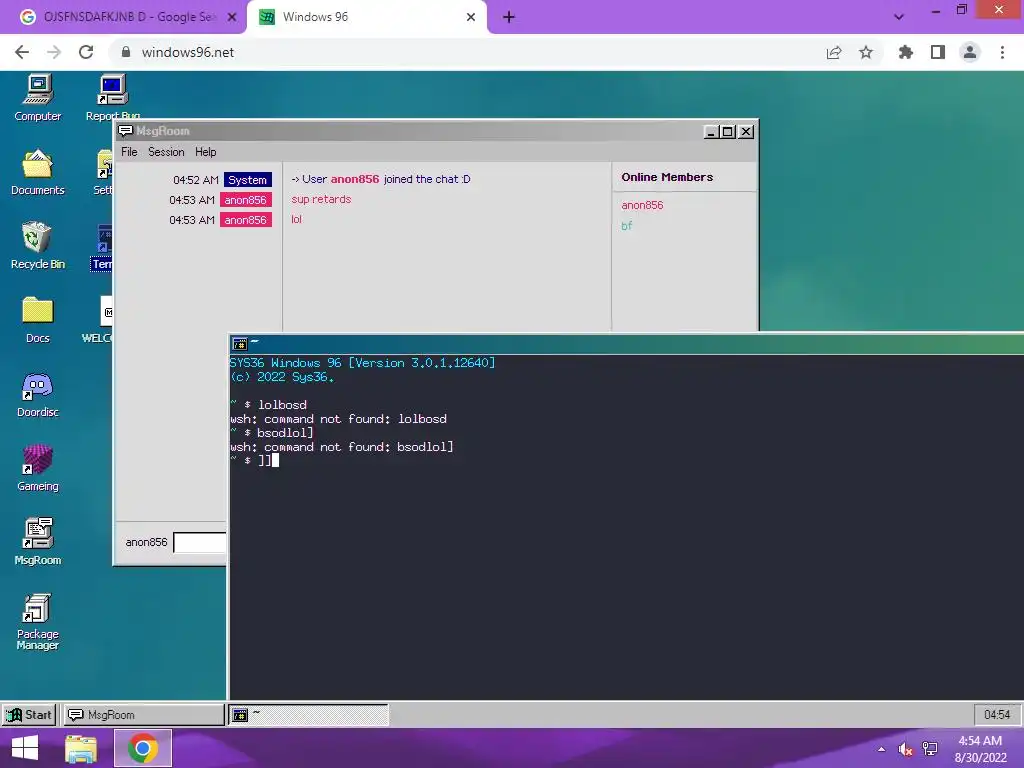Open the Windows host Start button
1024x768 pixels.
coord(25,748)
